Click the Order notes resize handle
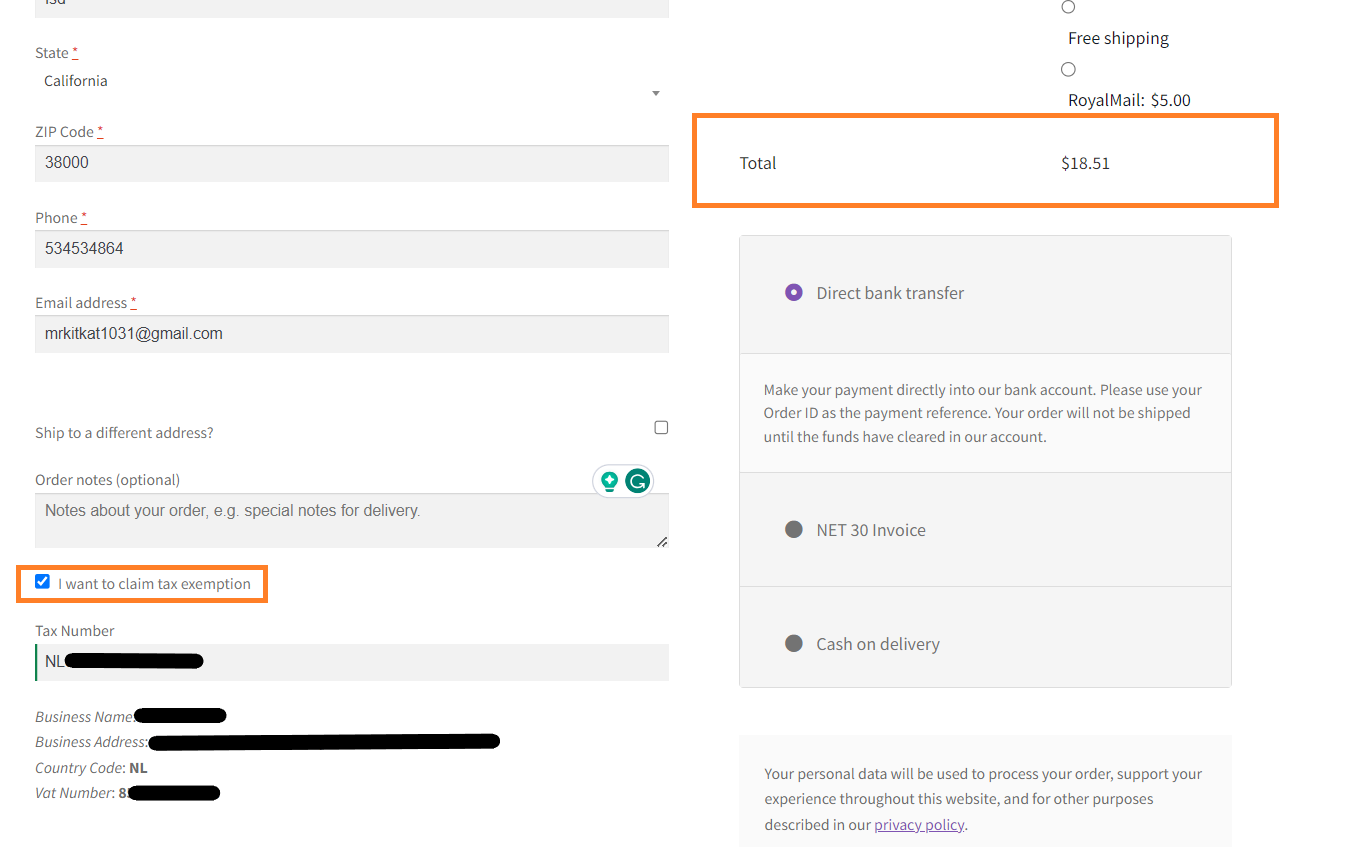Image resolution: width=1350 pixels, height=847 pixels. pyautogui.click(x=662, y=541)
